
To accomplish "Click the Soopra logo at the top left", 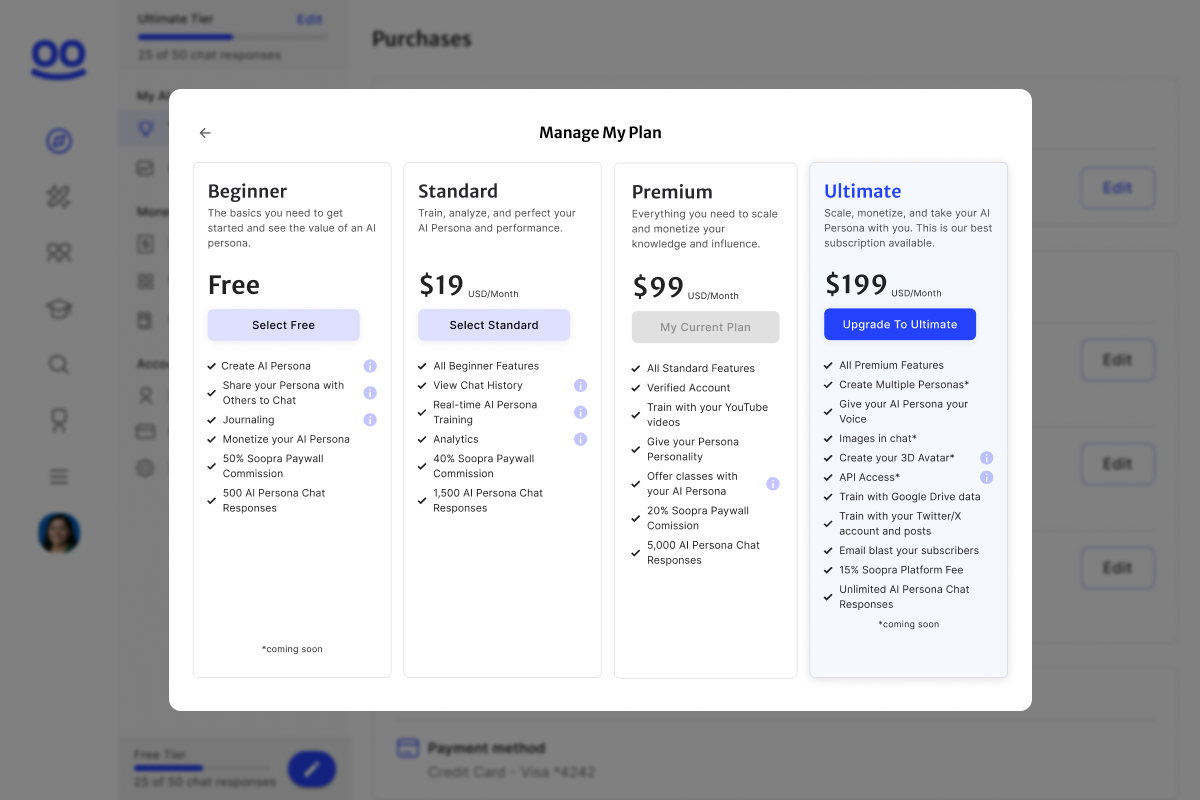I will 58,60.
